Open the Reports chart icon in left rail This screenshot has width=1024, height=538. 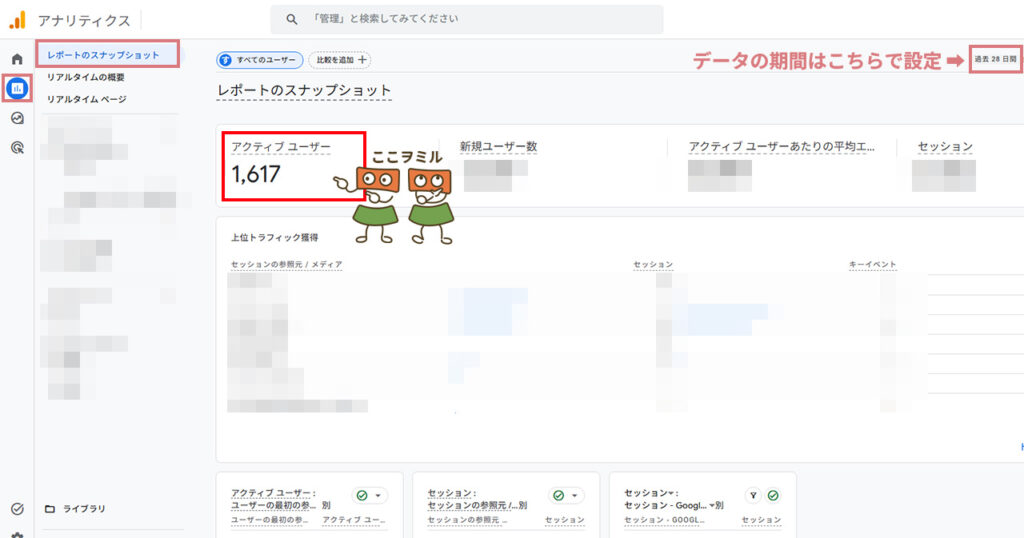[18, 88]
